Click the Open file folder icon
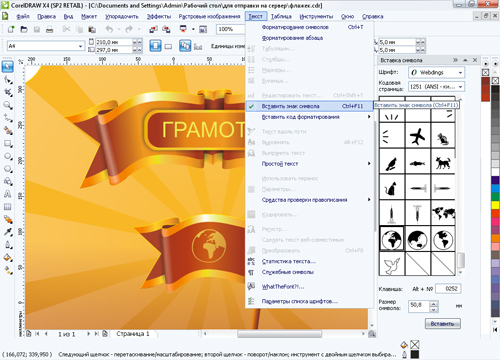500x360 pixels. [x=24, y=29]
